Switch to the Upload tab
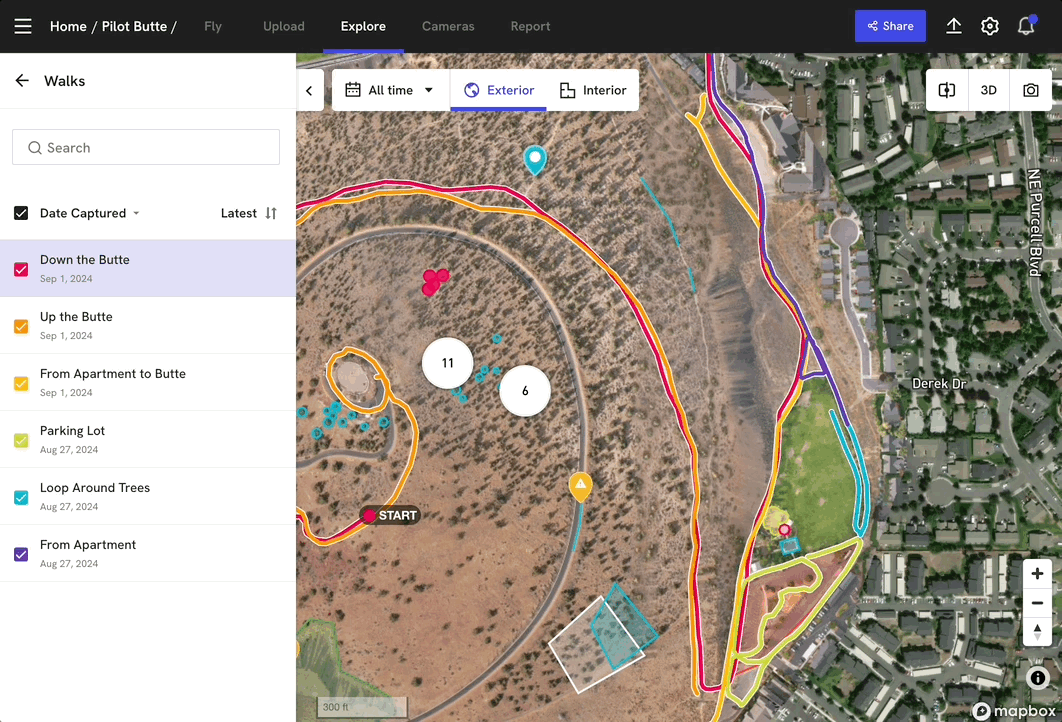Screen dimensions: 1062x722 coord(284,26)
